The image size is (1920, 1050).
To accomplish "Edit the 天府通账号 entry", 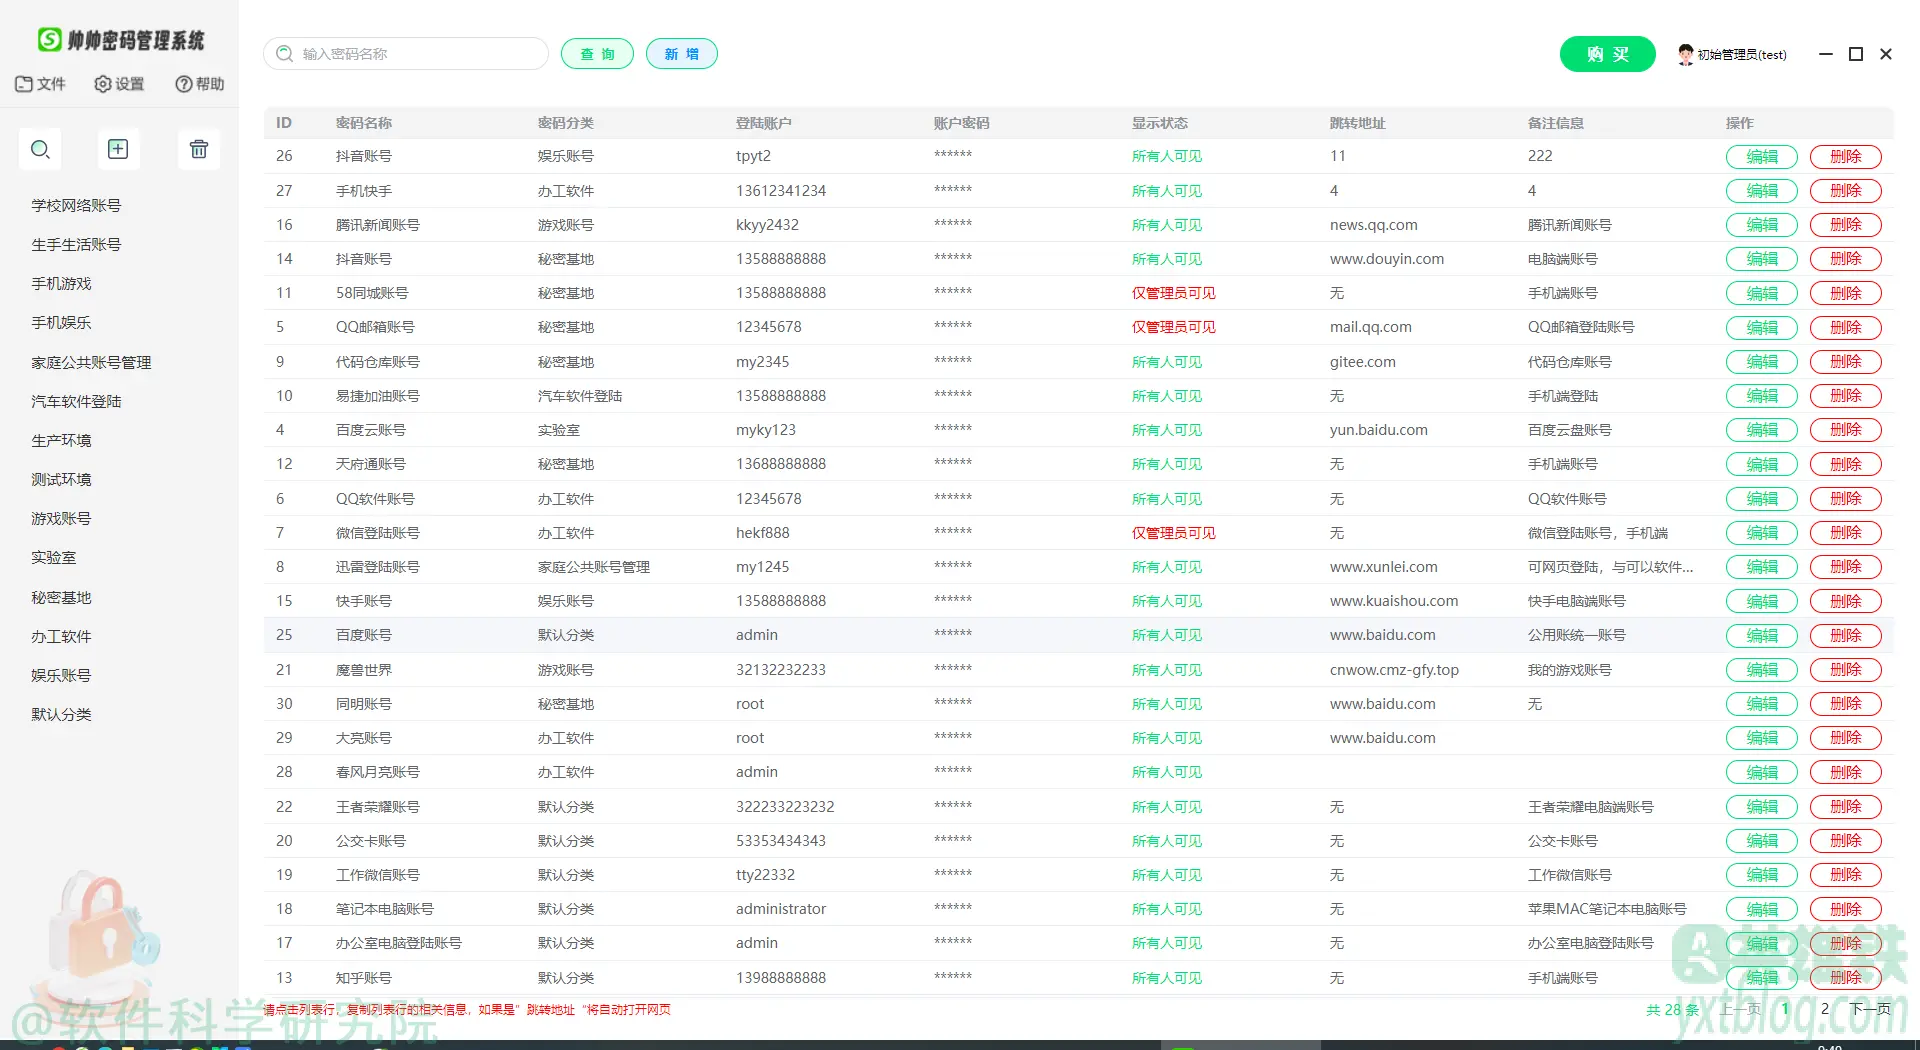I will click(x=1762, y=465).
